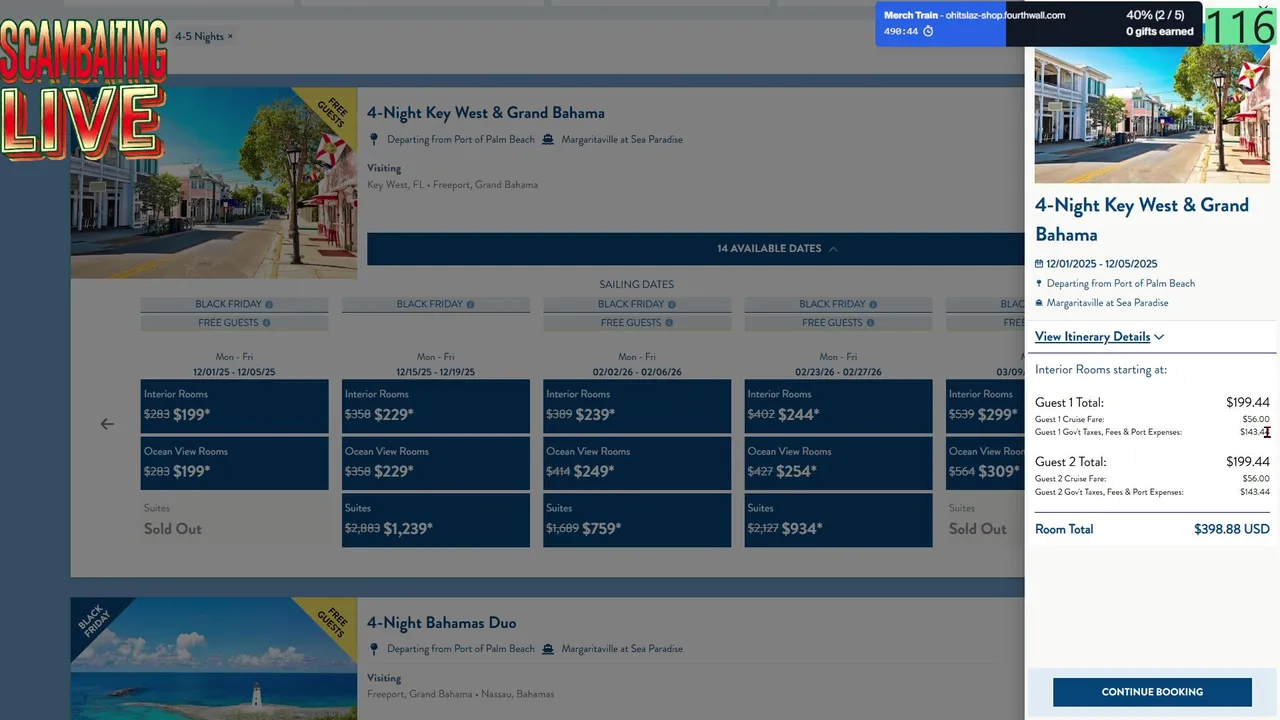The image size is (1280, 720).
Task: Click timer icon in Merch Train banner
Action: coord(928,31)
